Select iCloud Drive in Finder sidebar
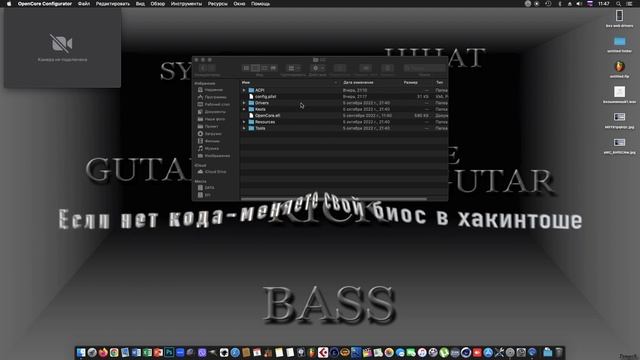Screen dimensions: 640x360 point(215,172)
